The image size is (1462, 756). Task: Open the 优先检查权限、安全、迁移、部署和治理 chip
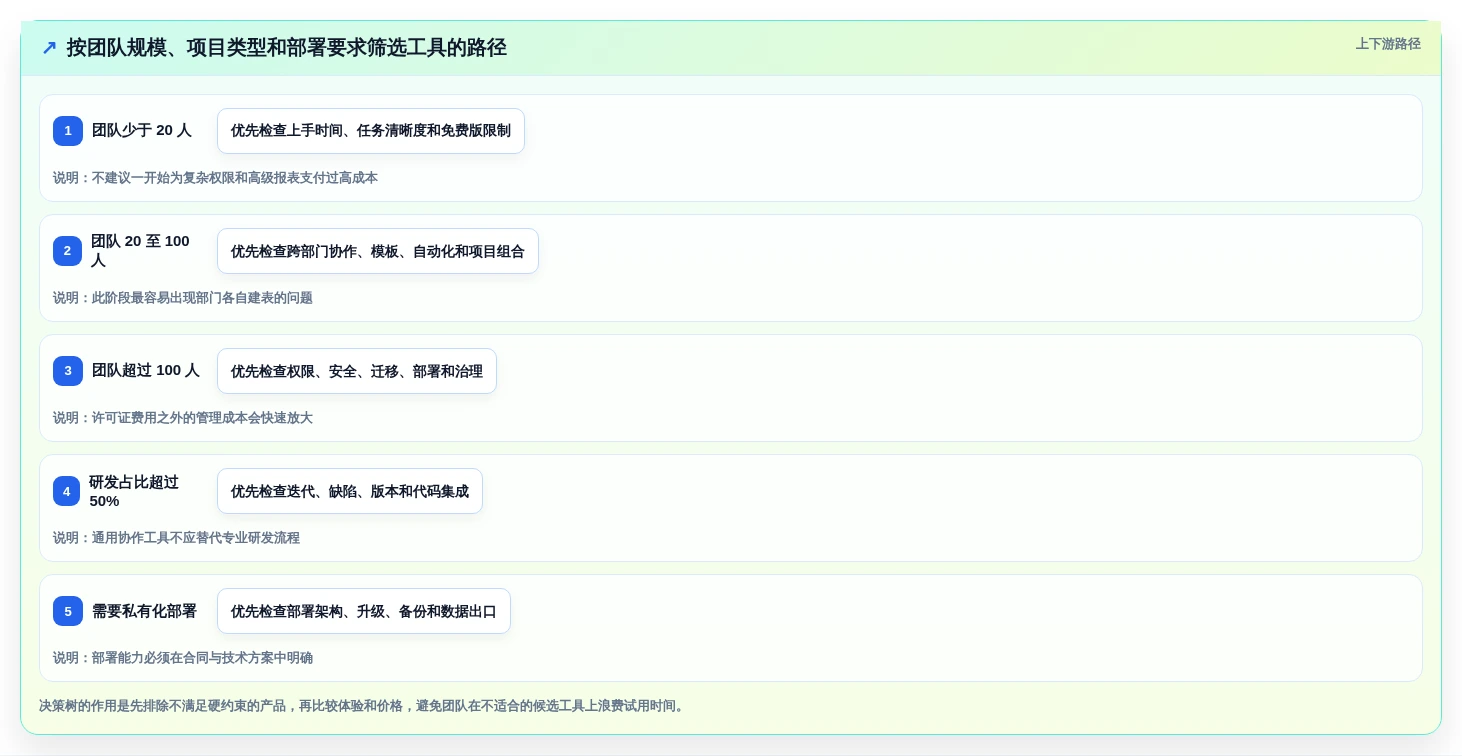[357, 371]
